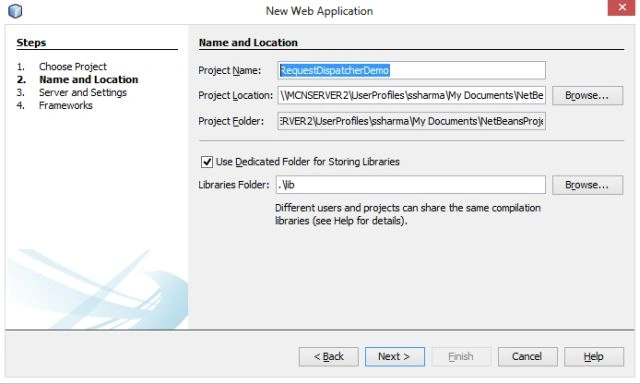Viewport: 640px width, 384px height.
Task: Open Help for this wizard
Action: coord(594,357)
